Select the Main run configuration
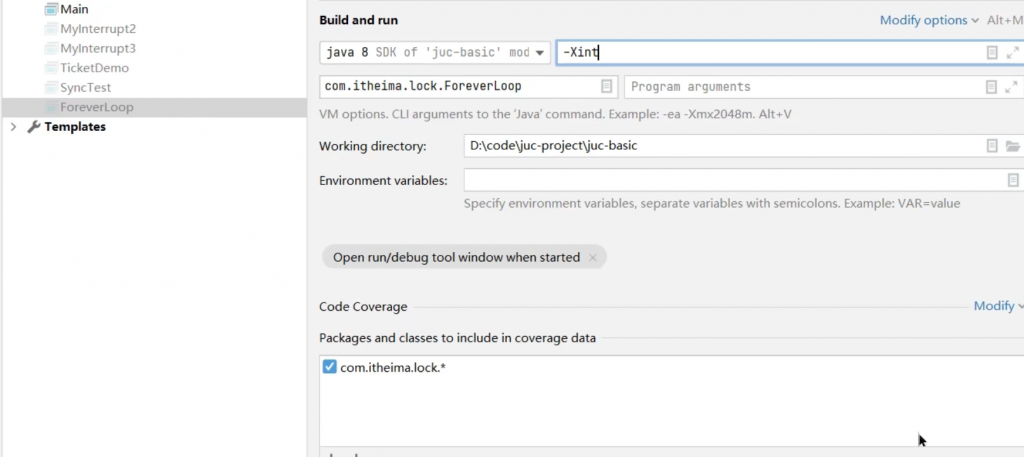The width and height of the screenshot is (1024, 457). 75,9
